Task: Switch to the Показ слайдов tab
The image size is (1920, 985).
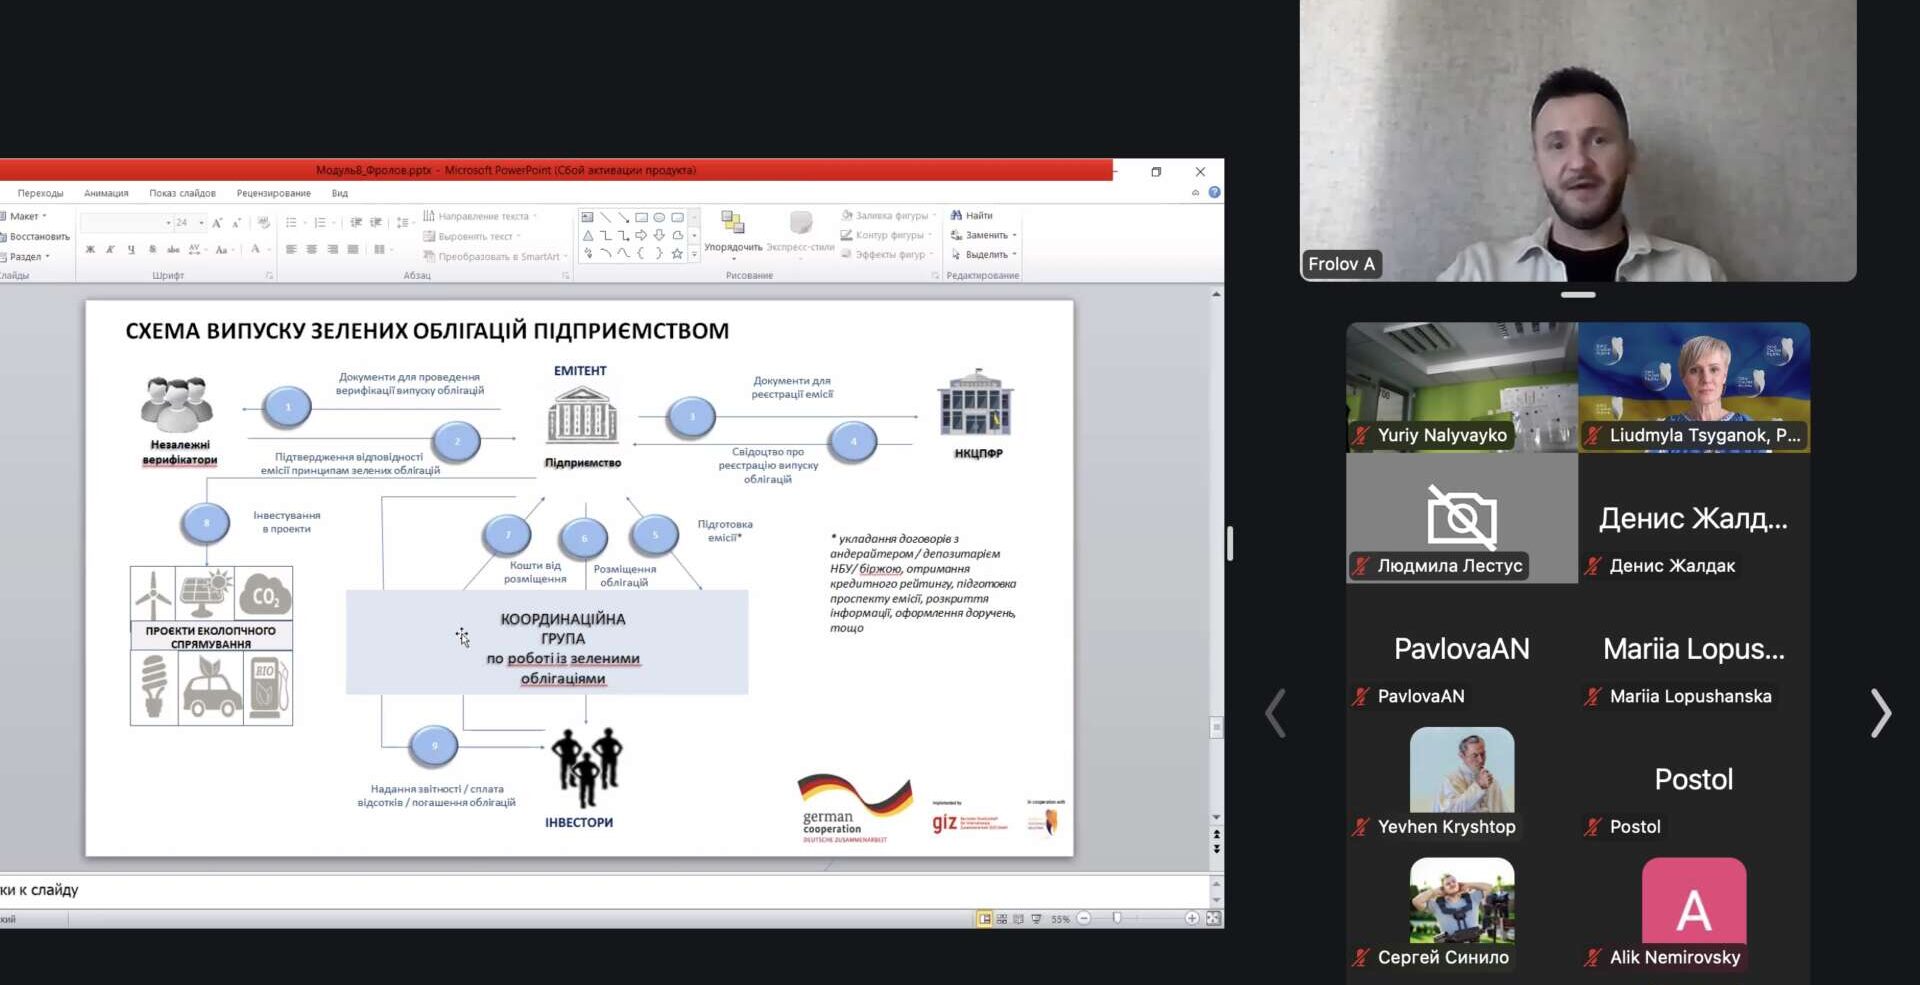Action: coord(182,194)
